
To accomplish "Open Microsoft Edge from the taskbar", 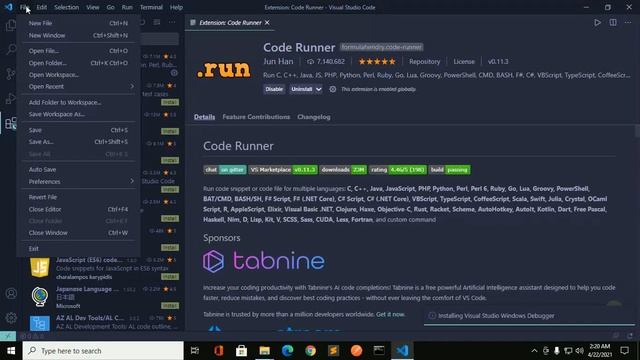I will click(x=287, y=351).
